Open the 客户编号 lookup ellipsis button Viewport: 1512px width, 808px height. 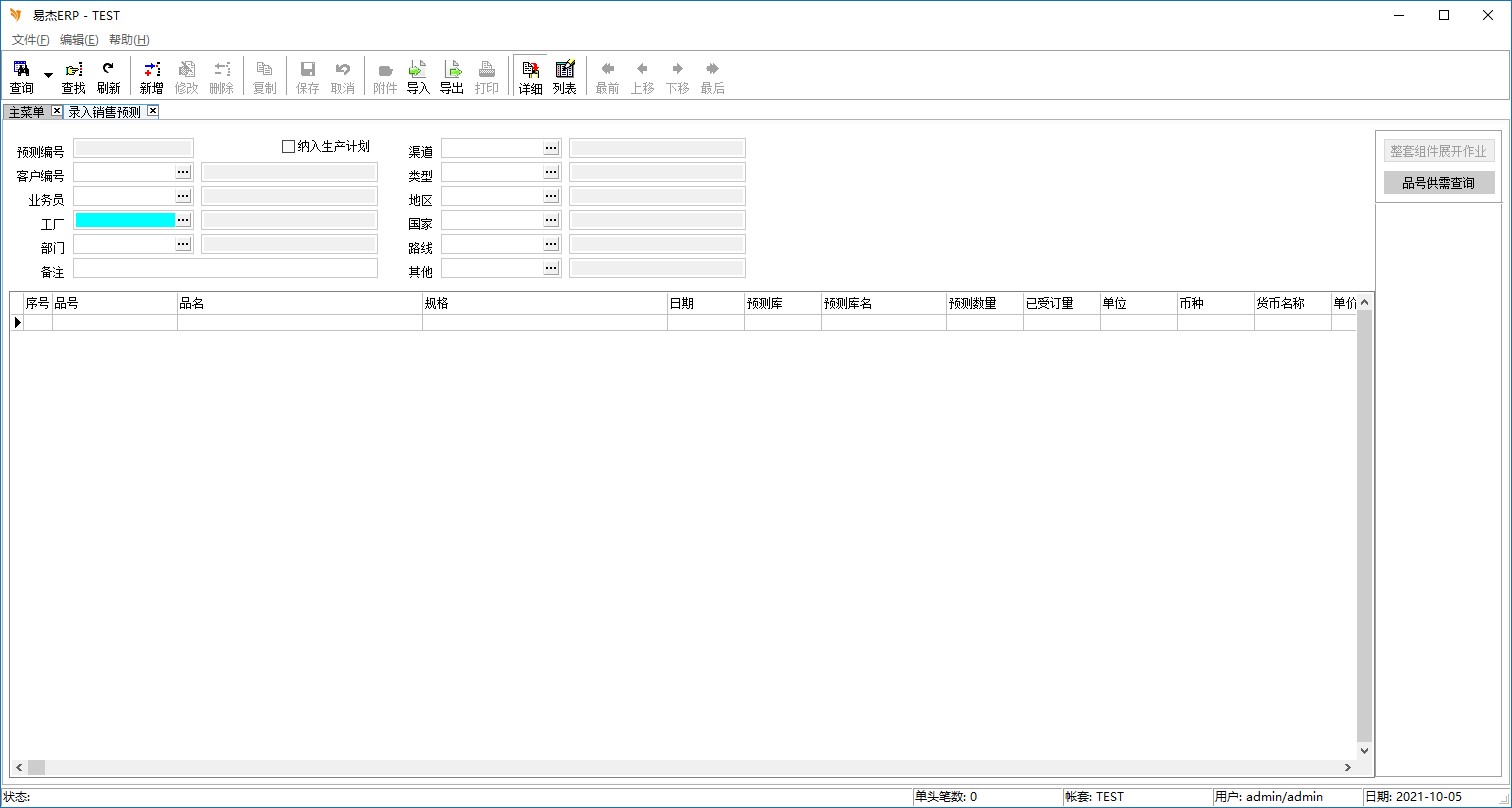point(183,172)
